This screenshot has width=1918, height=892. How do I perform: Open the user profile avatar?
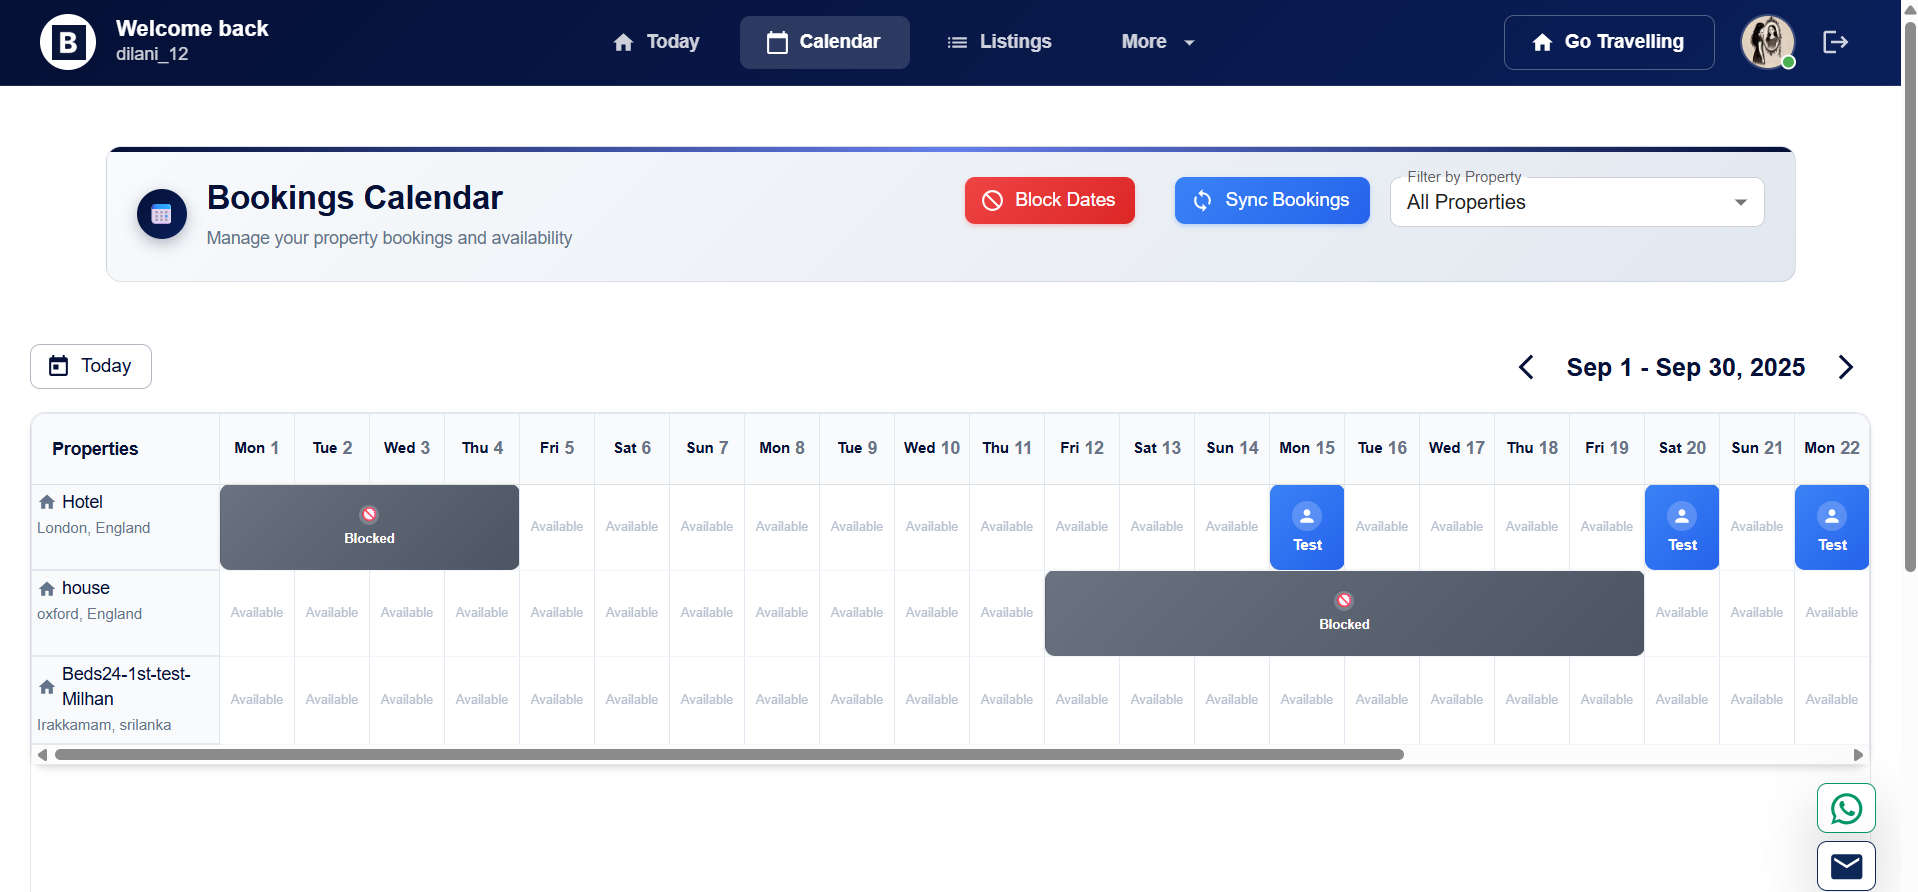pos(1767,42)
